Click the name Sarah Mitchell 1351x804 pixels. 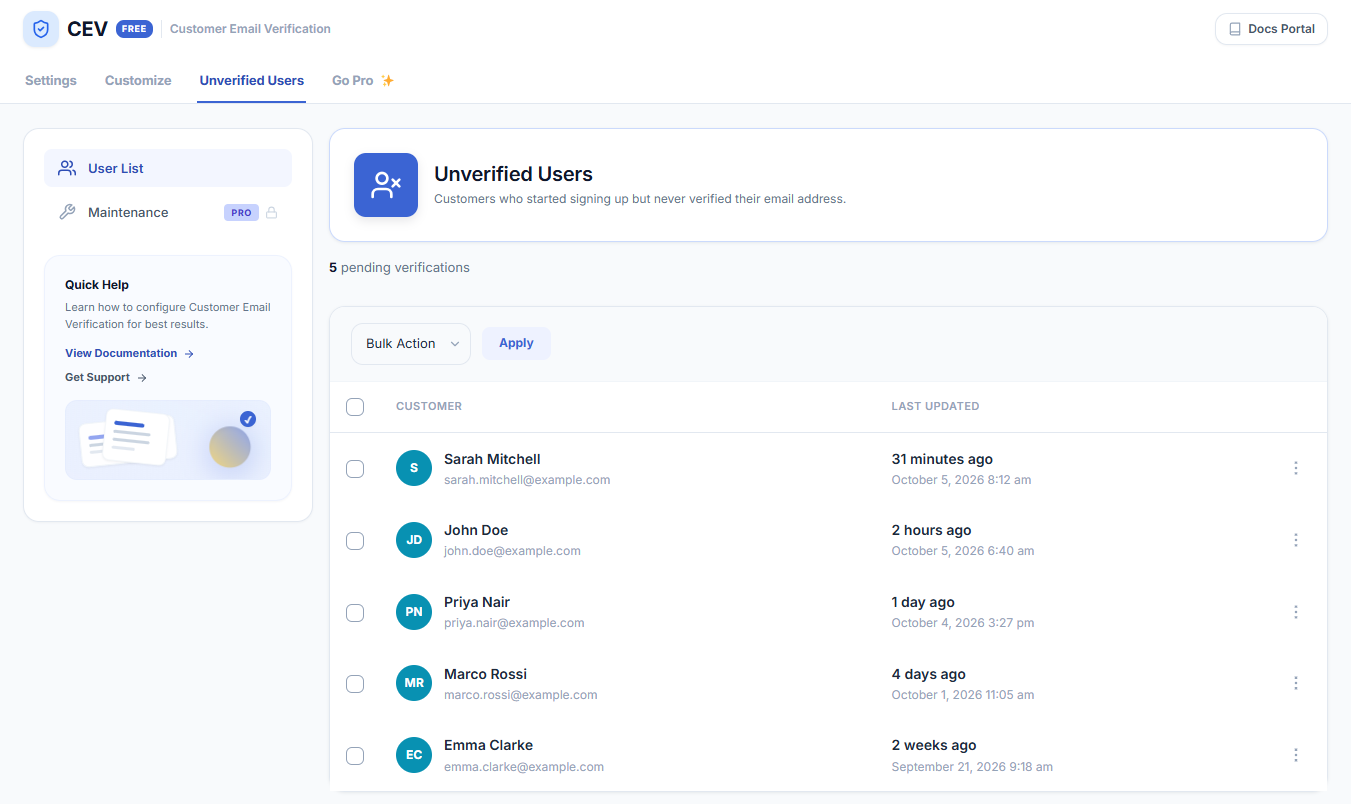click(x=492, y=459)
